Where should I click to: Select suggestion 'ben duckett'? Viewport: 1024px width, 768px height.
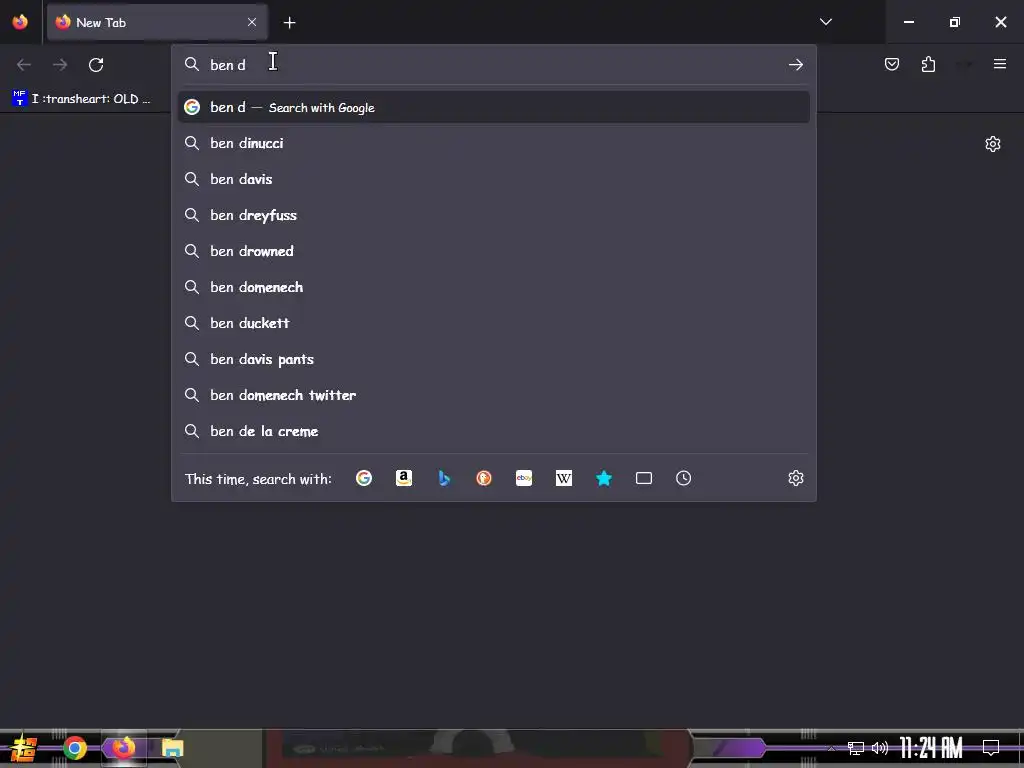[493, 323]
